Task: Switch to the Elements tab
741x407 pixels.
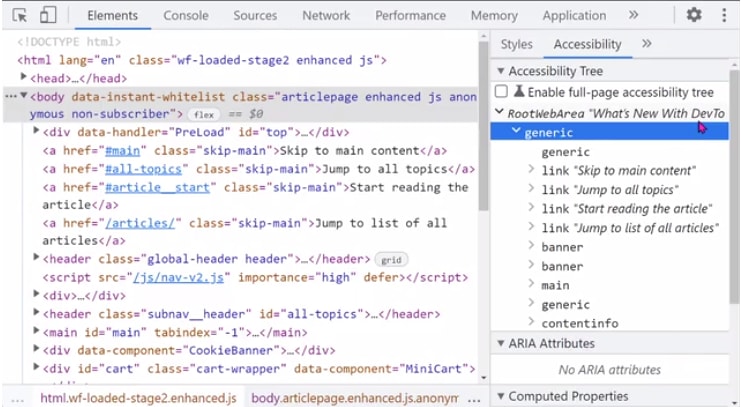Action: point(112,16)
